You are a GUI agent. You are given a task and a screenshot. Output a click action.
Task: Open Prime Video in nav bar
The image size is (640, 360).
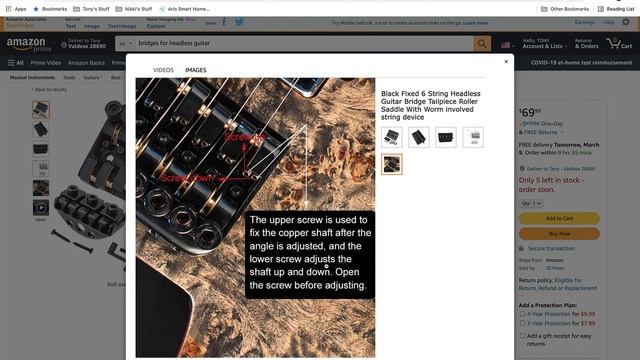coord(46,63)
